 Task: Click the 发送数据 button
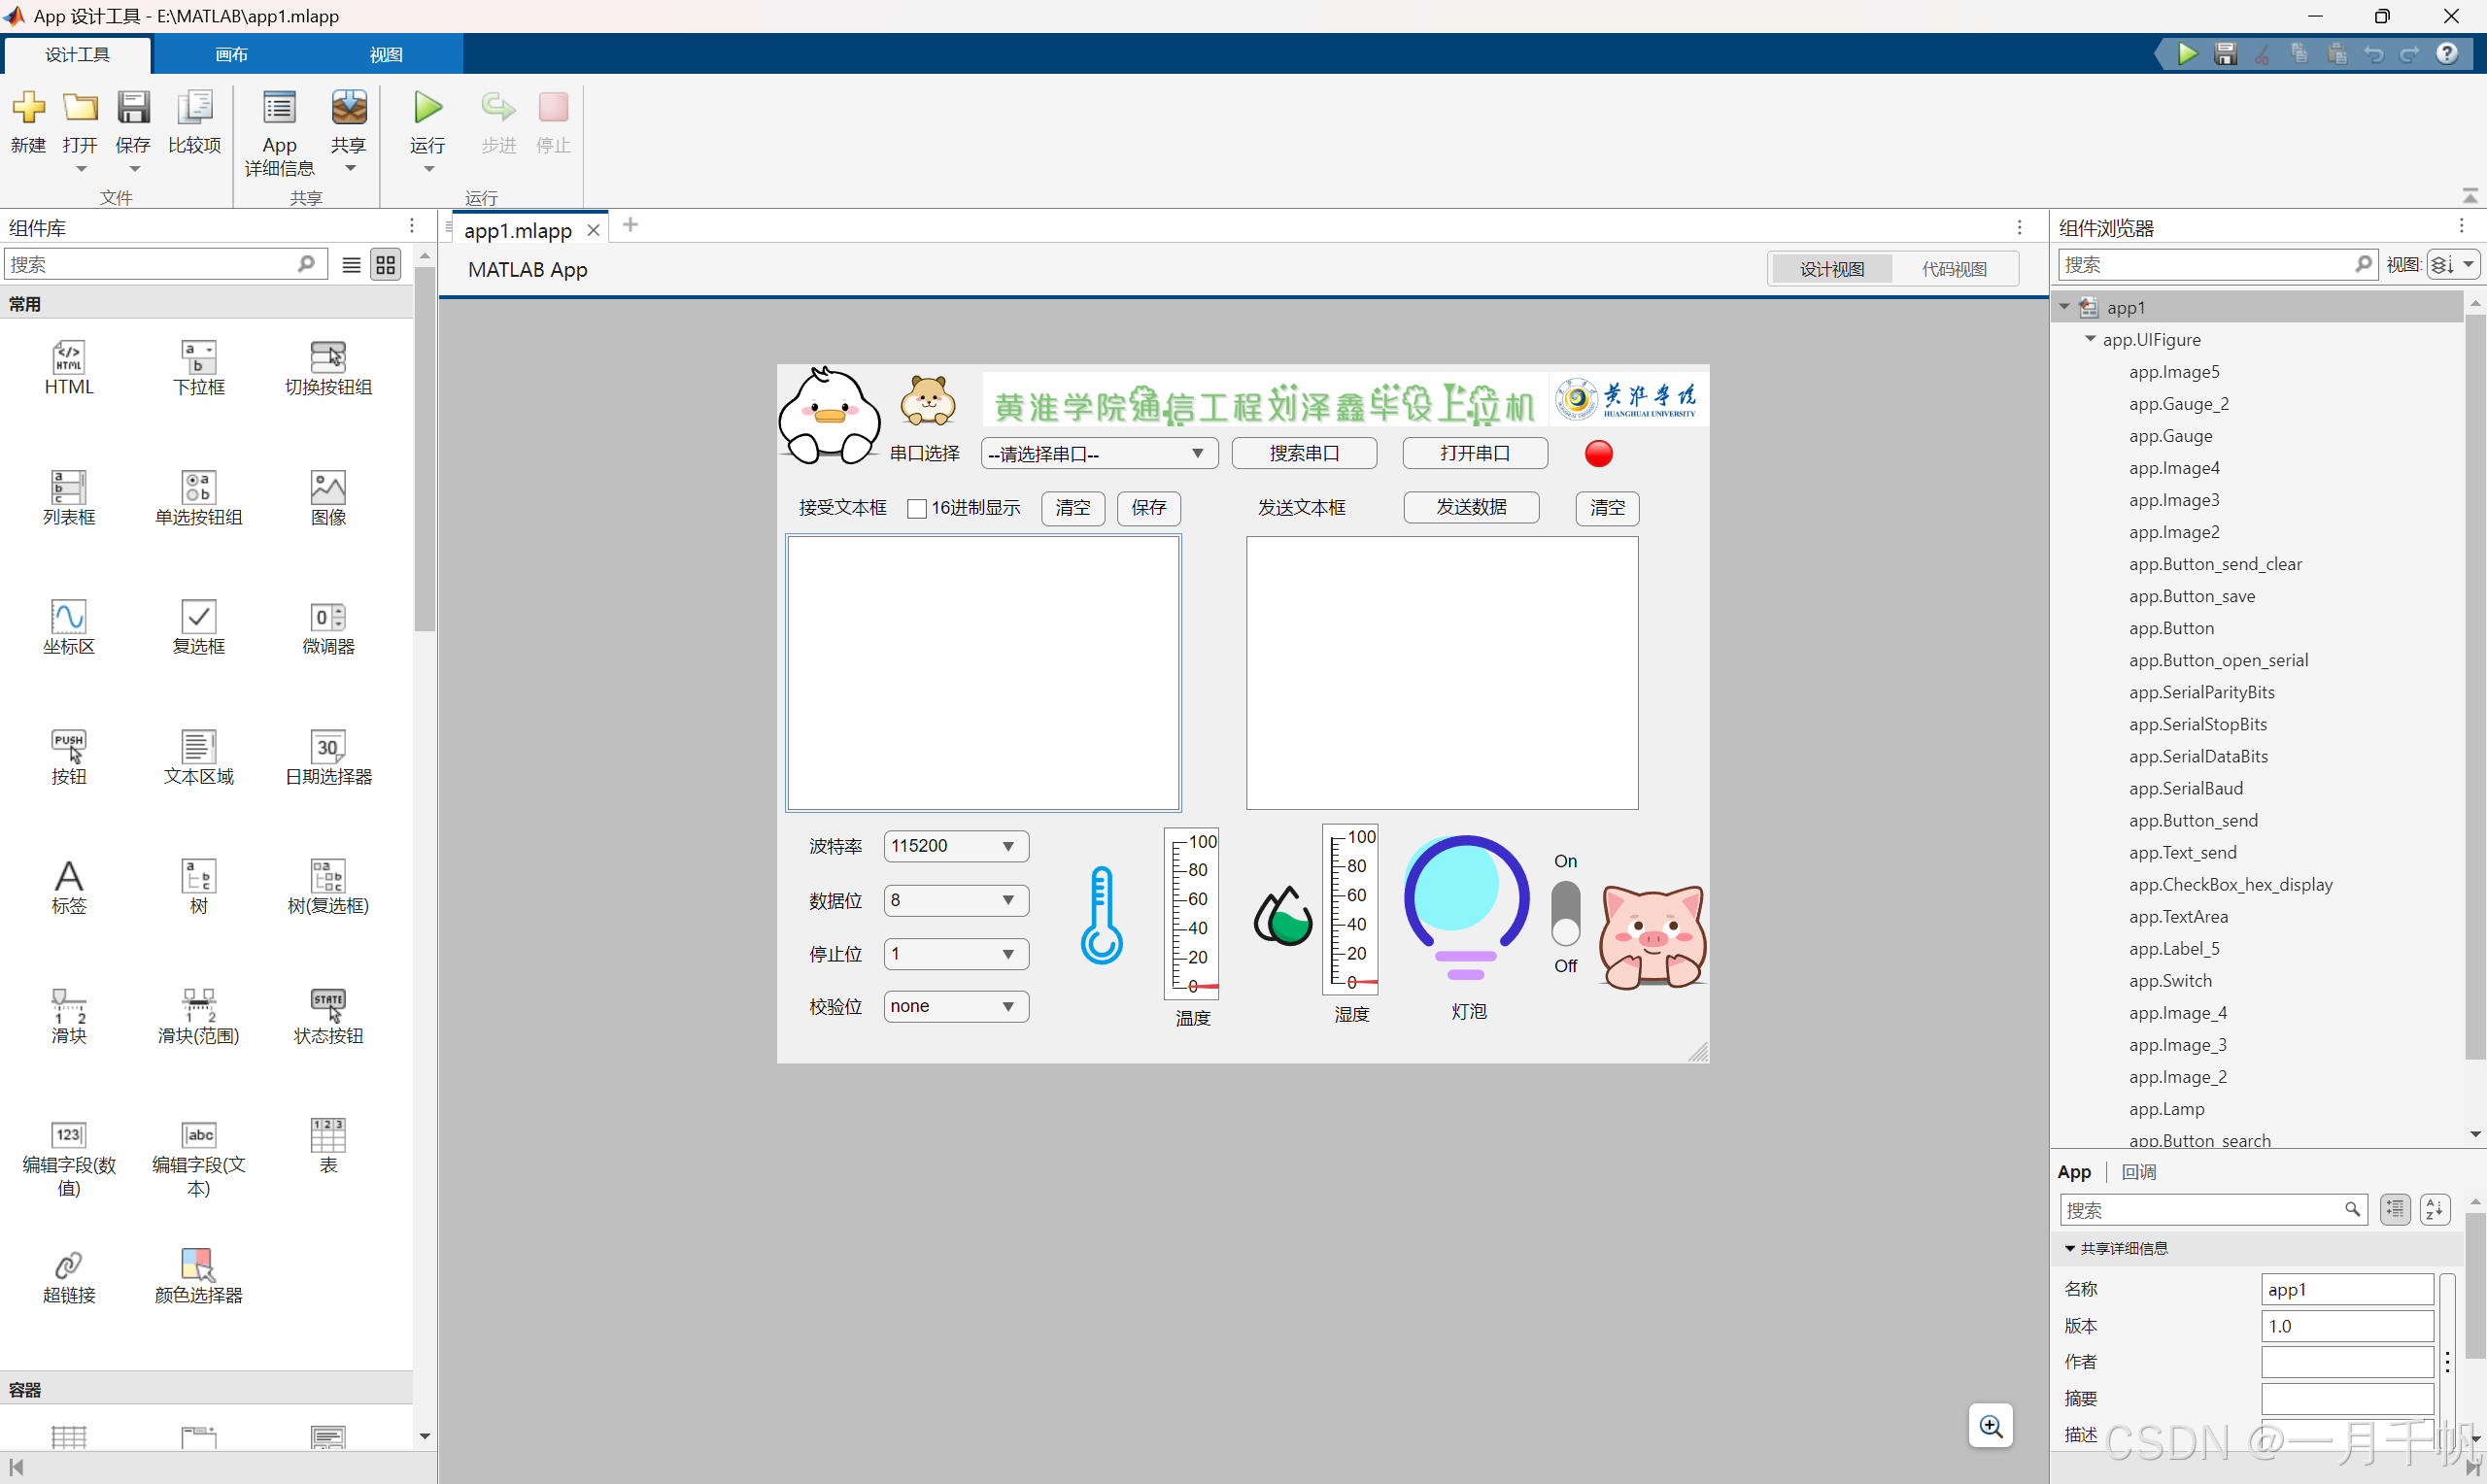click(1470, 508)
